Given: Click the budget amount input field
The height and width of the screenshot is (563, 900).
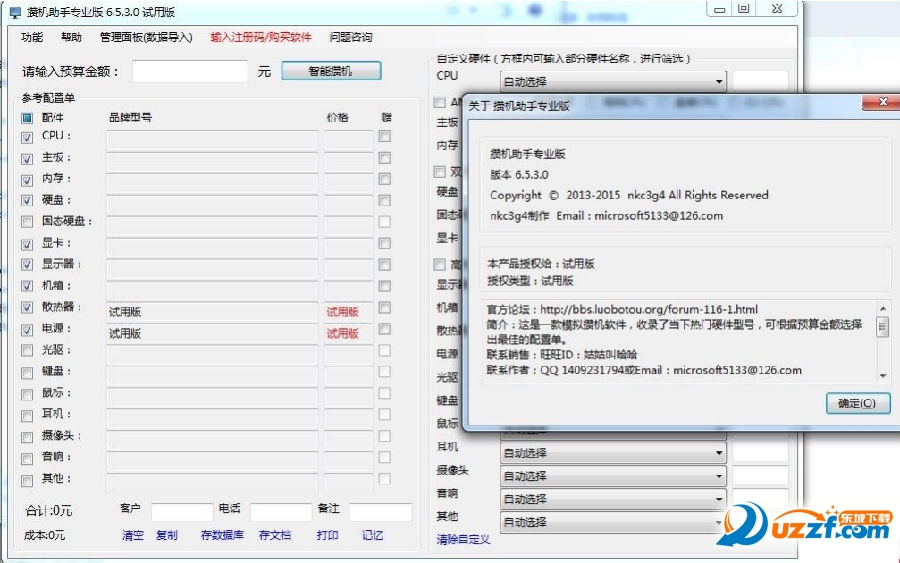Looking at the screenshot, I should (189, 71).
